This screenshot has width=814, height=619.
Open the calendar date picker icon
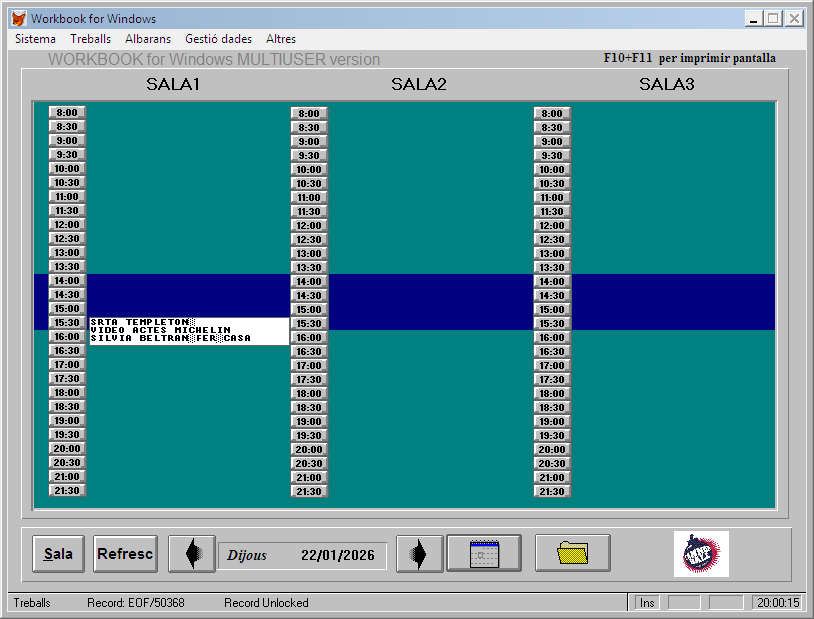coord(484,554)
